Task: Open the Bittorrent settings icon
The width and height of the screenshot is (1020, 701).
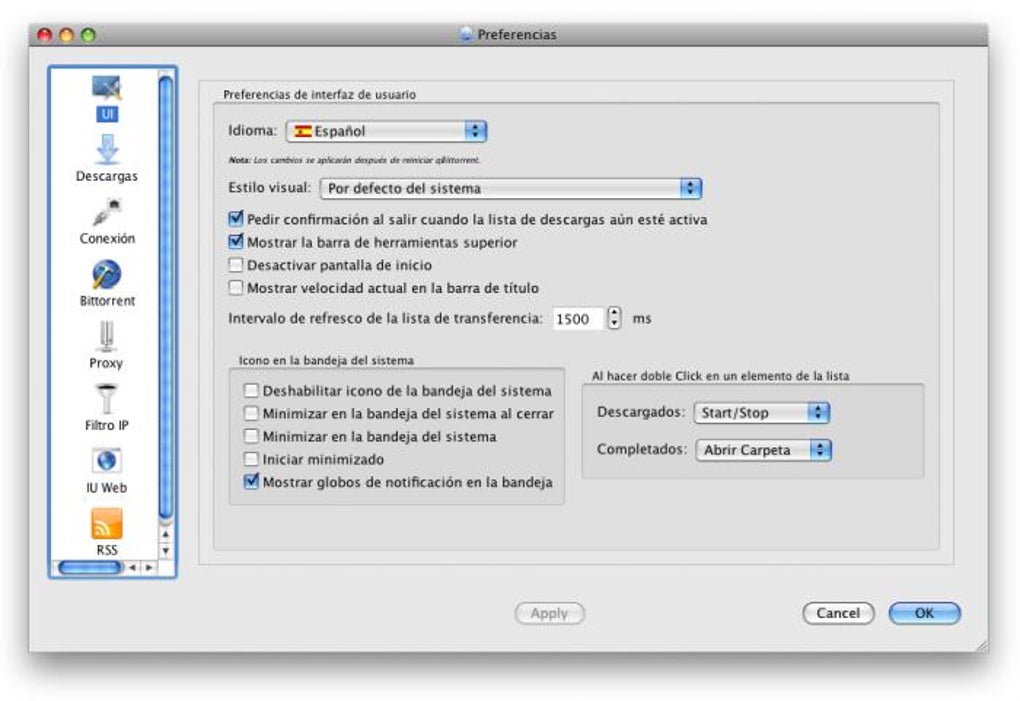Action: tap(107, 274)
